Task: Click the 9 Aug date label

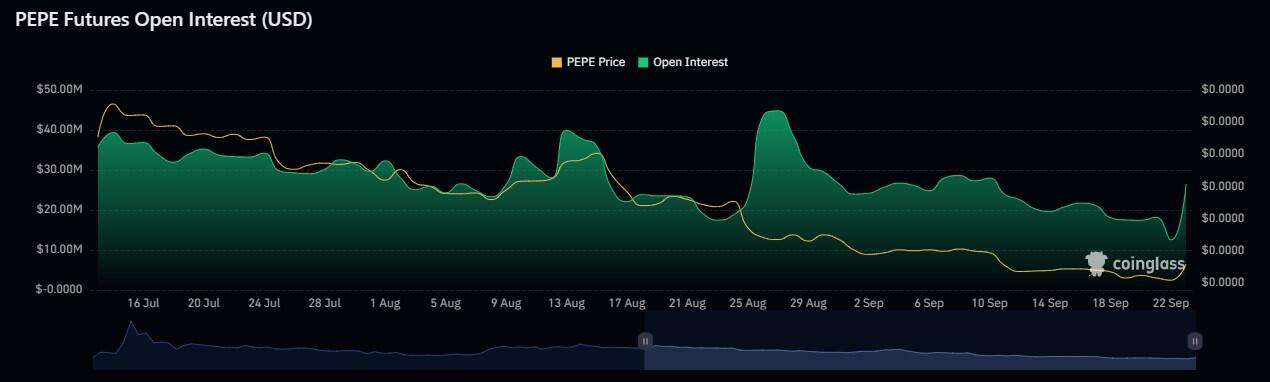Action: click(x=505, y=302)
